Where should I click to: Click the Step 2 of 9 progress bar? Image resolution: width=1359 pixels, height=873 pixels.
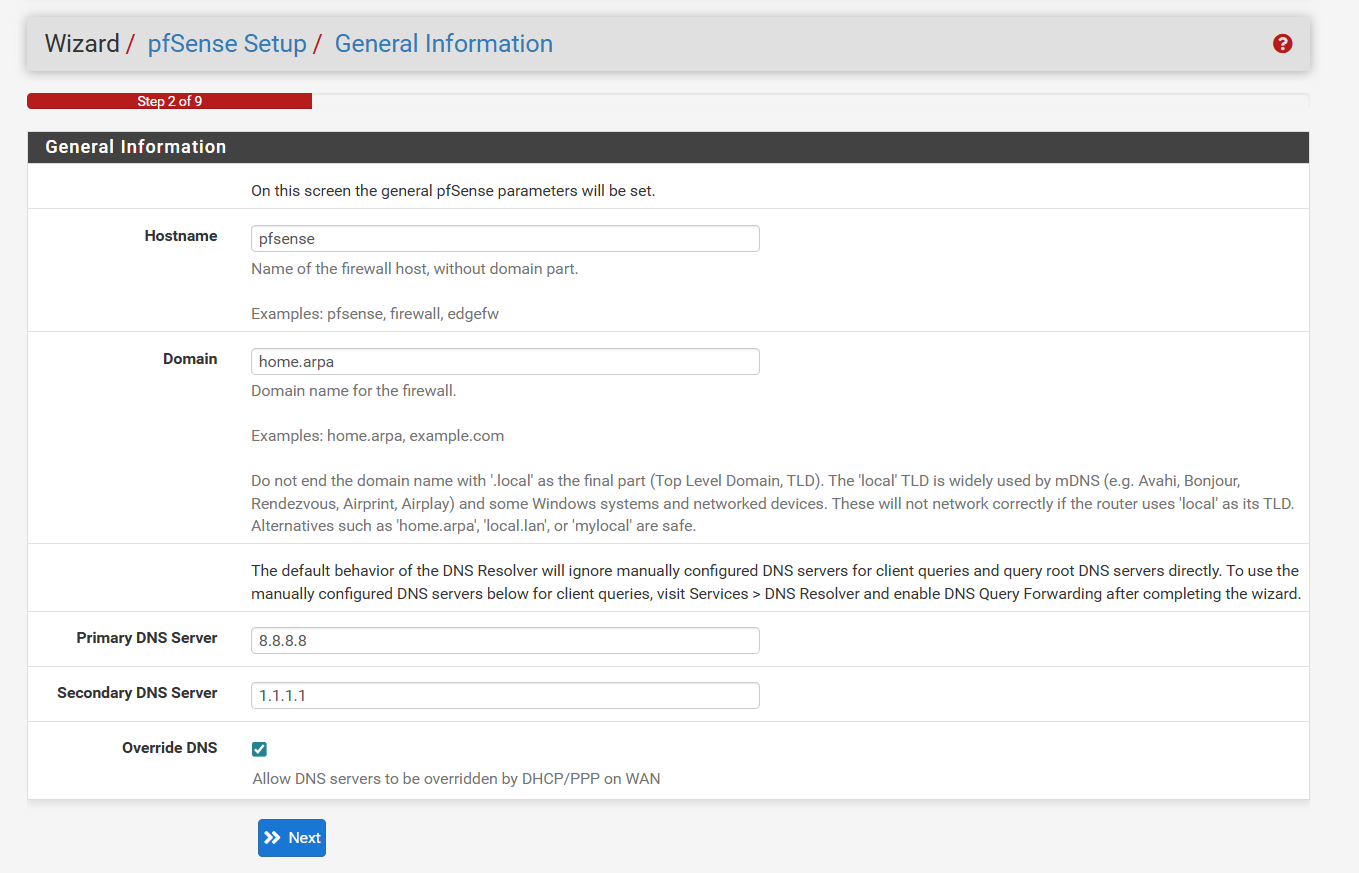(169, 101)
